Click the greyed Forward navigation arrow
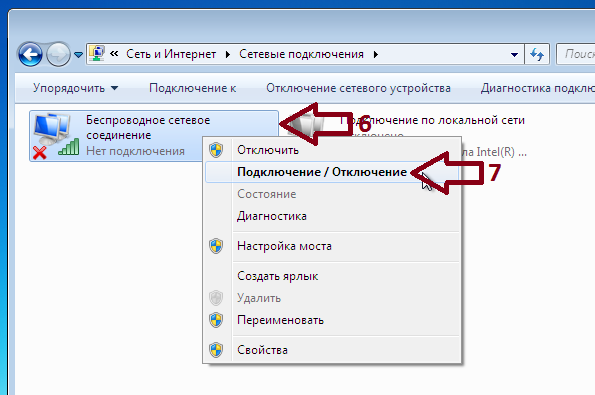This screenshot has height=395, width=595. (x=58, y=55)
